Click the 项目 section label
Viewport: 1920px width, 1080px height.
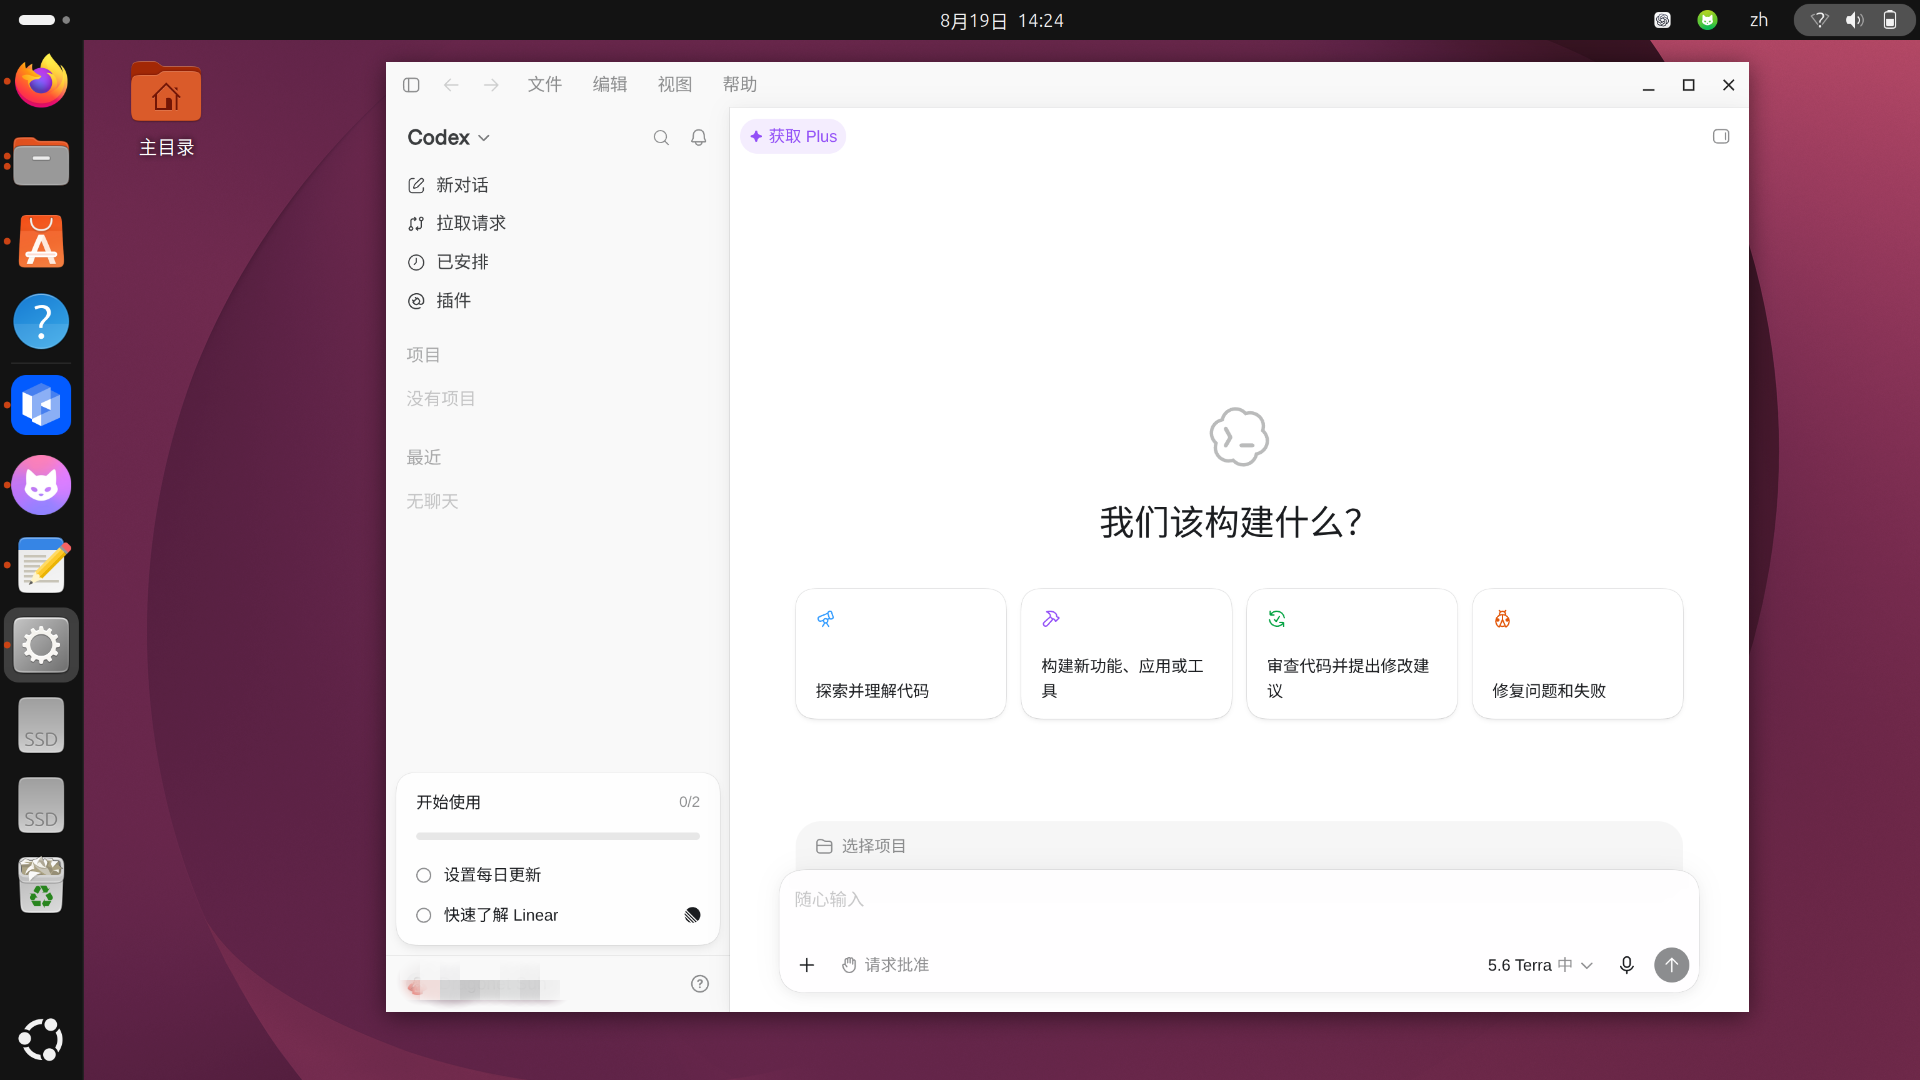click(423, 355)
